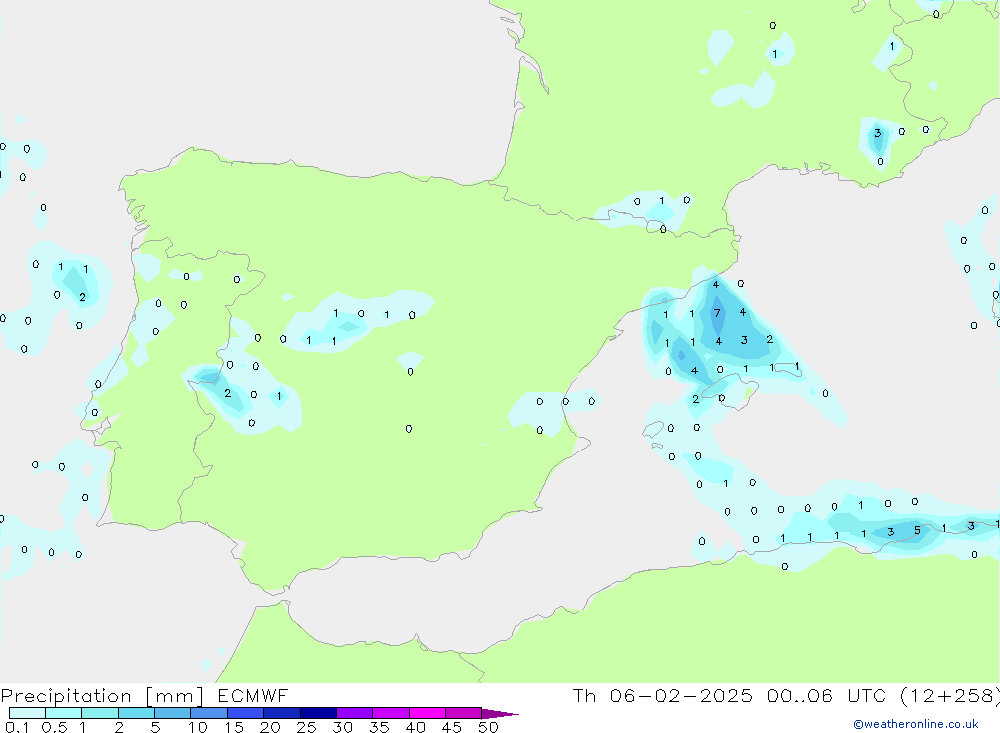Viewport: 1000px width, 733px height.
Task: Click the '25' legend scale label
Action: coord(306,727)
